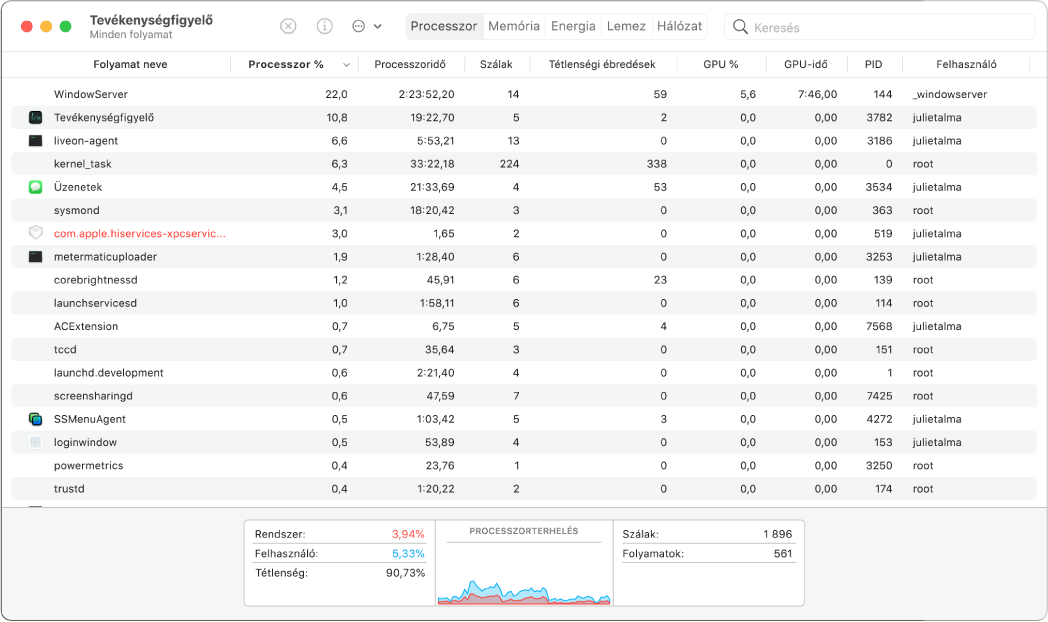This screenshot has height=622, width=1048.
Task: Select the Üzenetek process name
Action: (x=78, y=187)
